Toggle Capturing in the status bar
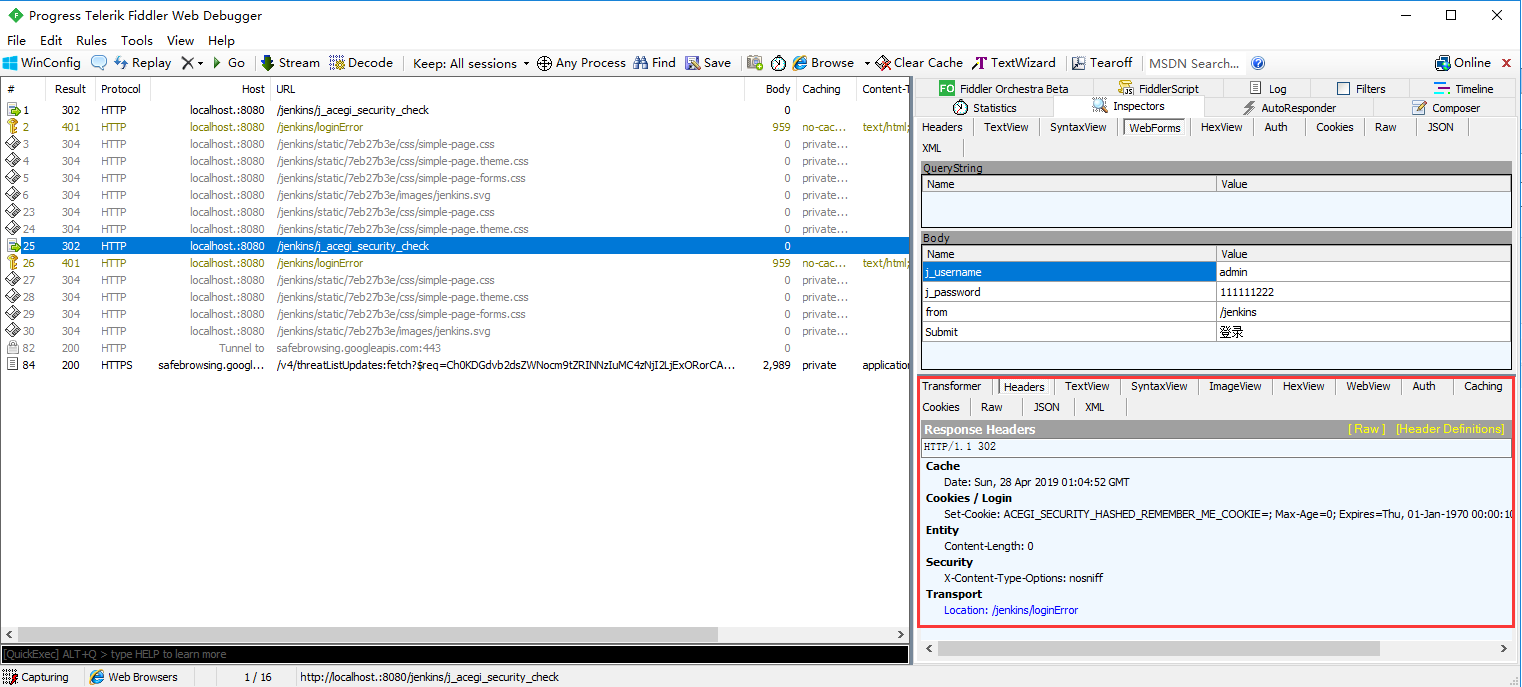 pyautogui.click(x=37, y=677)
